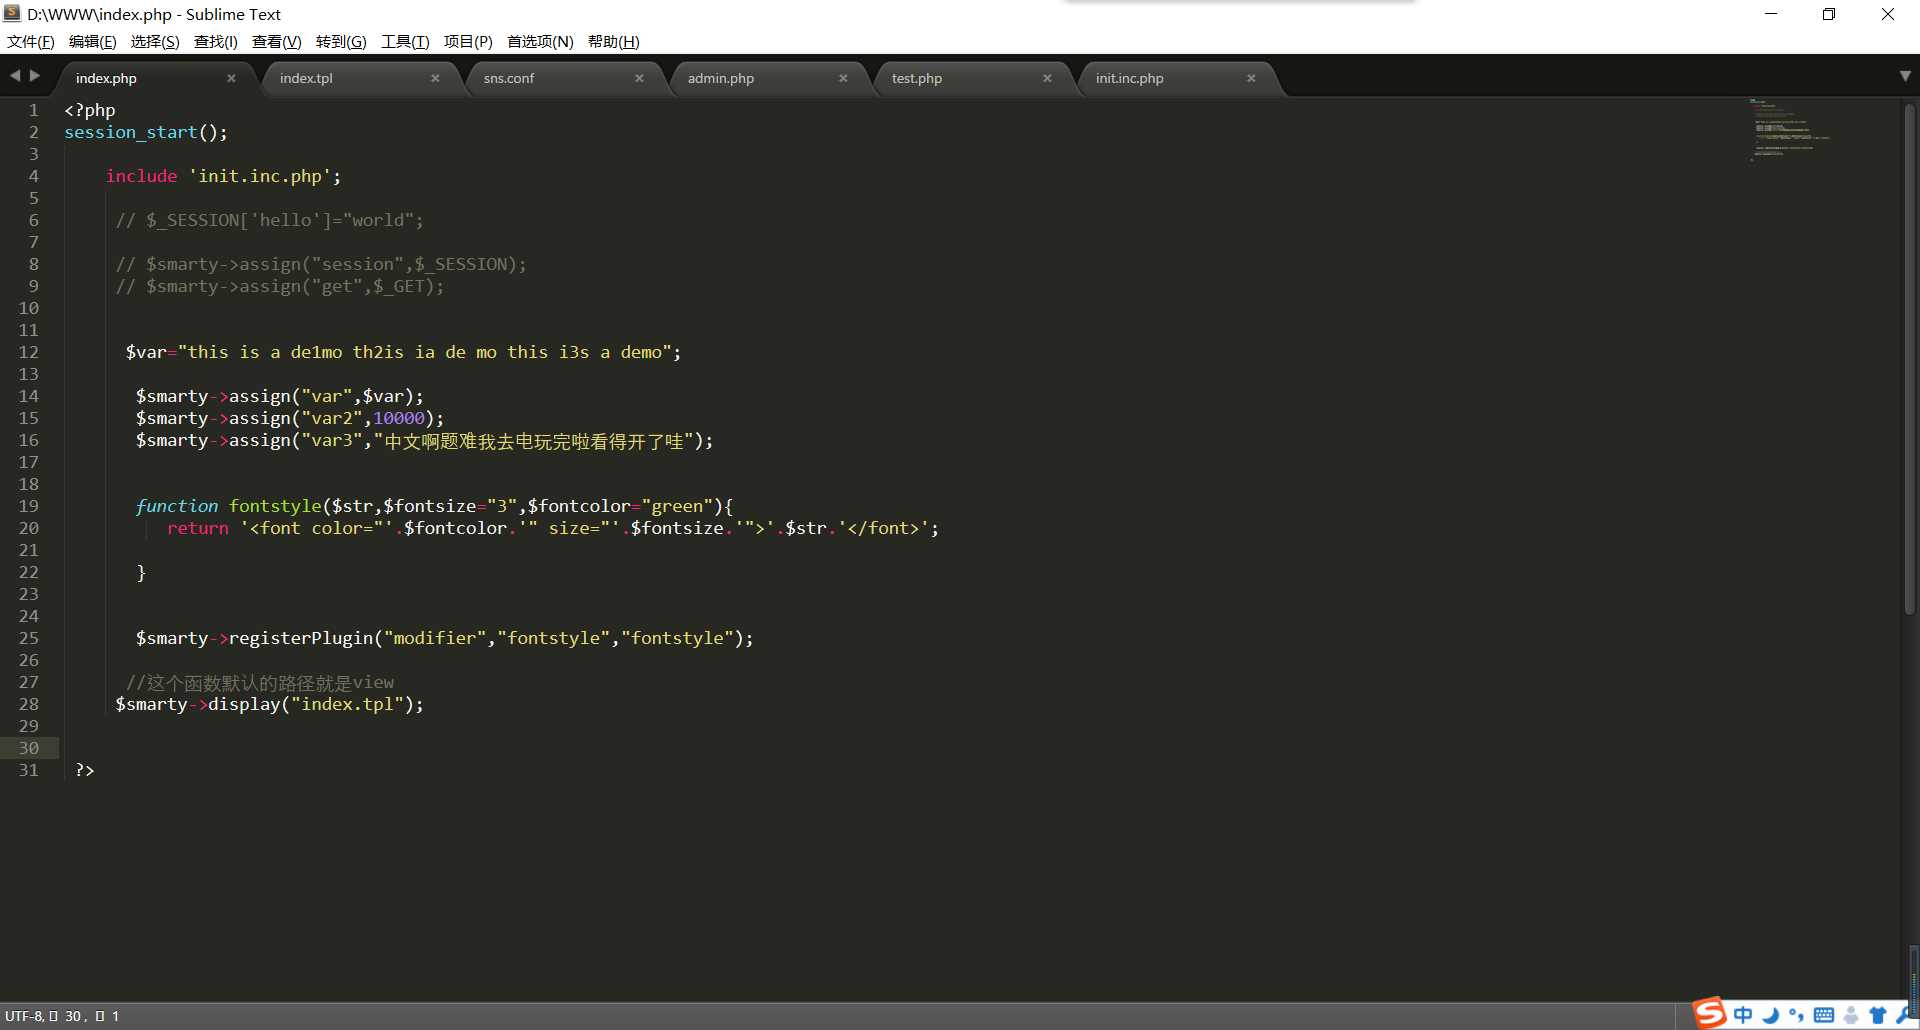
Task: Click the minimap code preview
Action: tap(1790, 130)
